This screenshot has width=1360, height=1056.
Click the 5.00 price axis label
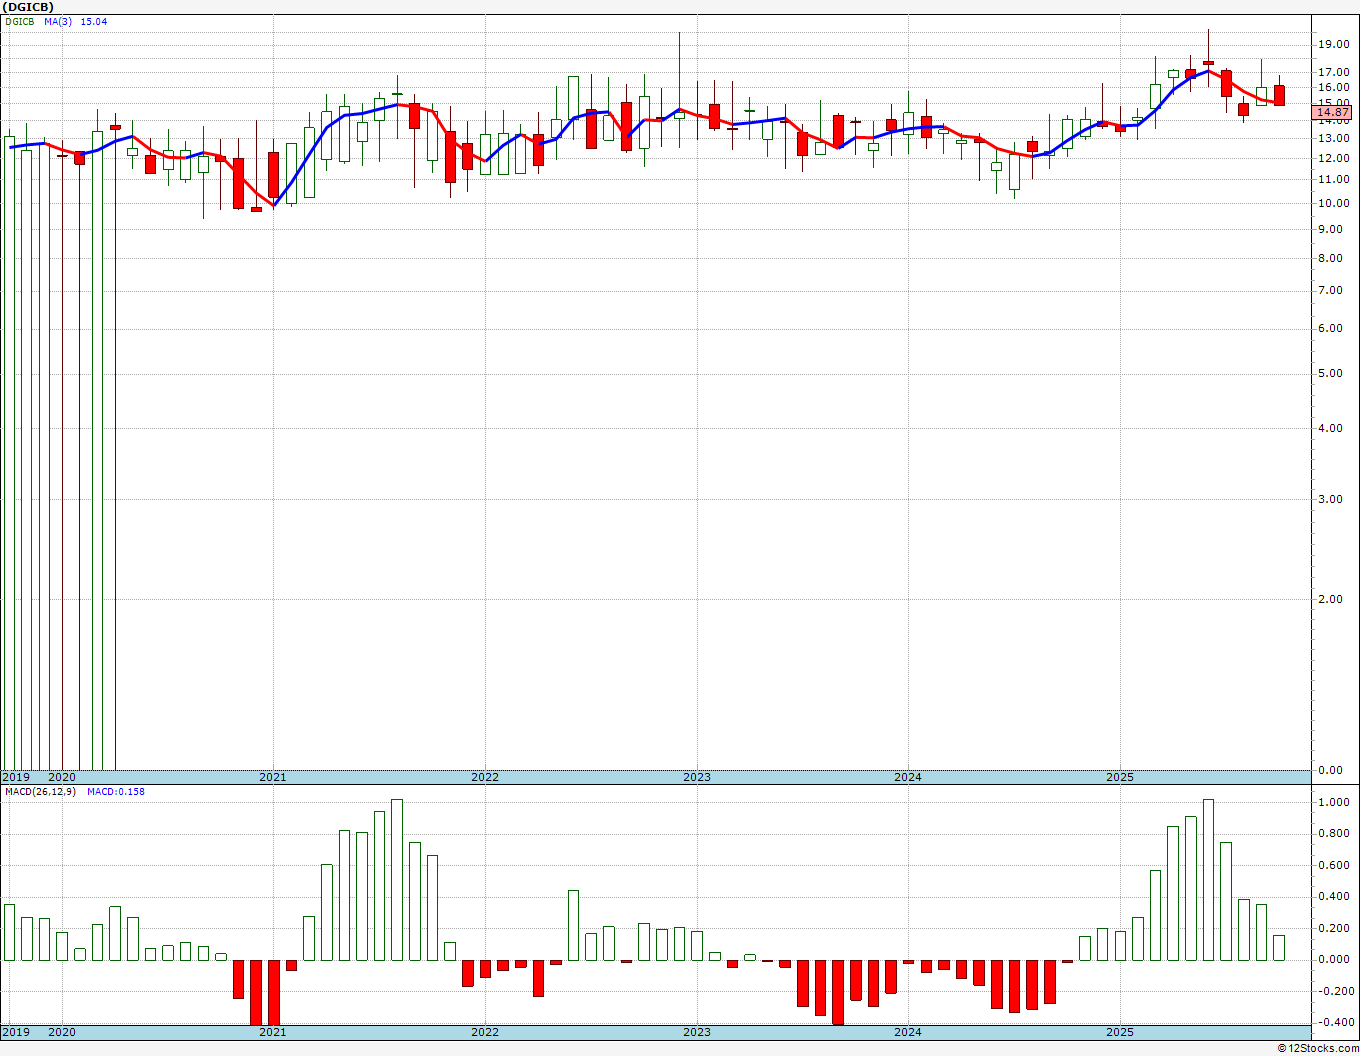point(1330,374)
